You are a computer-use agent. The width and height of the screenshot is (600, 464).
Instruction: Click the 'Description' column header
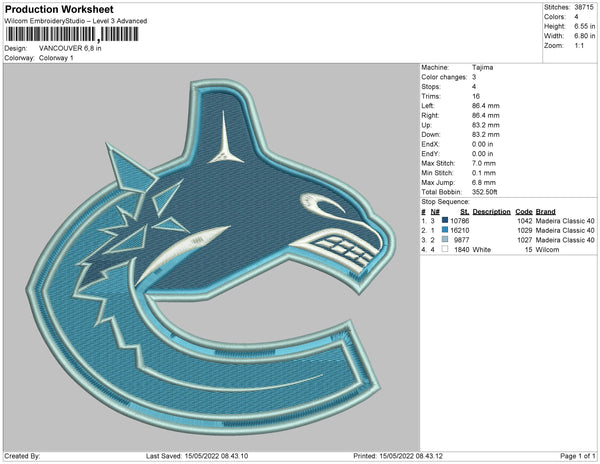click(x=491, y=212)
